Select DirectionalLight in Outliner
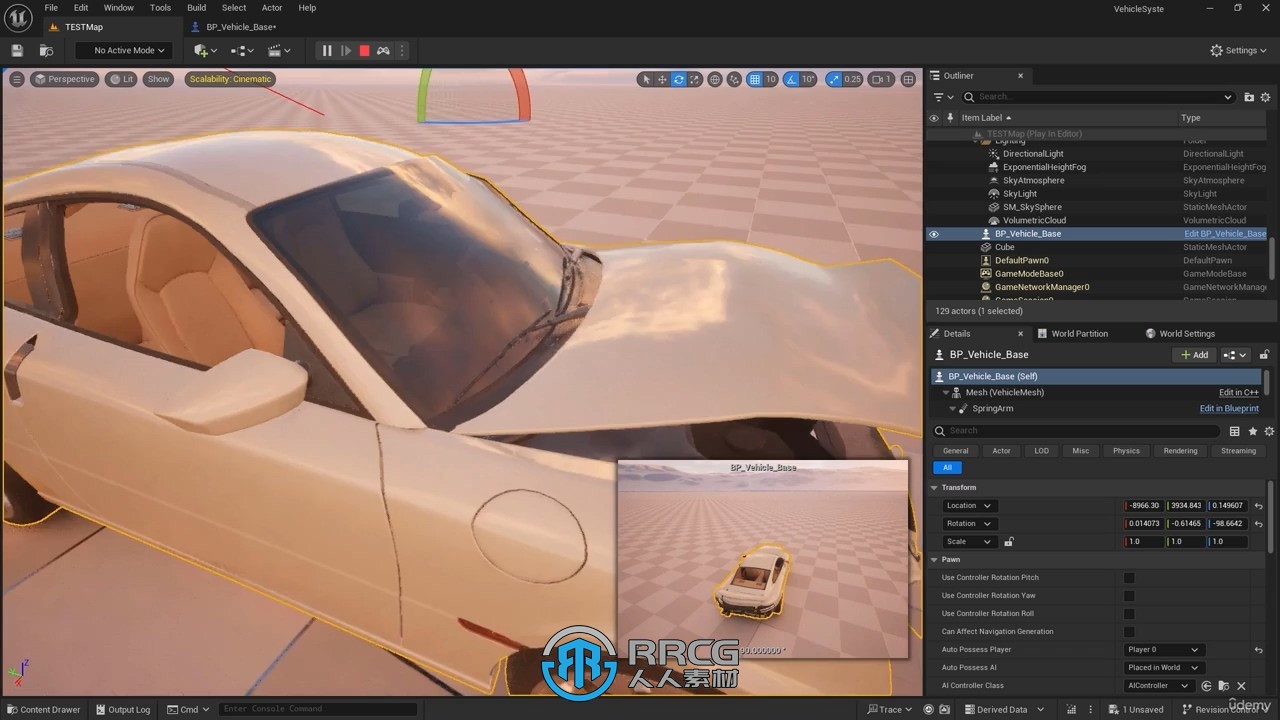Image resolution: width=1280 pixels, height=720 pixels. click(x=1033, y=154)
